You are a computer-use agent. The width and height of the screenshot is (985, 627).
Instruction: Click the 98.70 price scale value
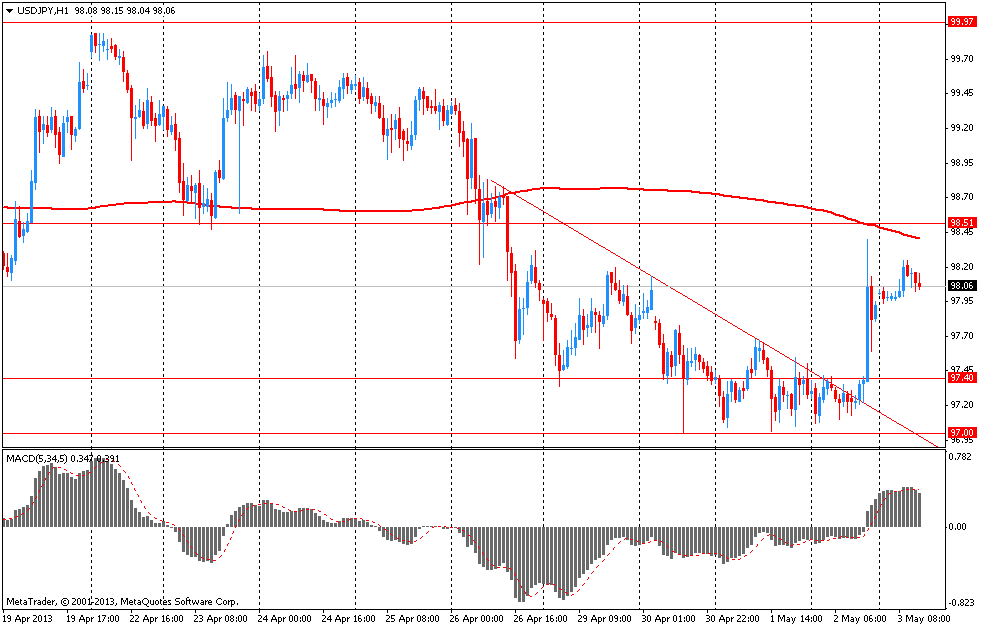(x=962, y=197)
